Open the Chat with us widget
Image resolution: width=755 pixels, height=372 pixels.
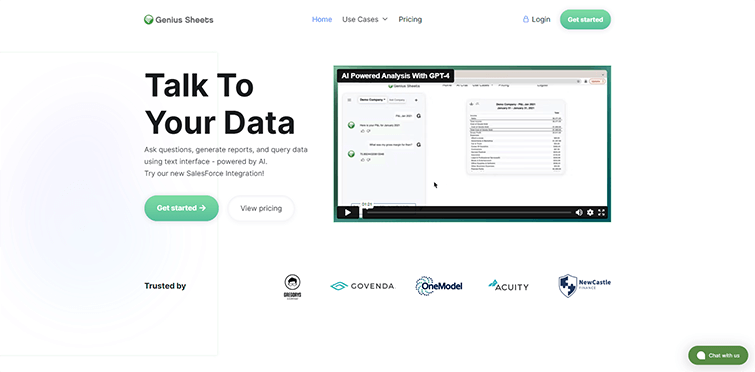tap(718, 355)
